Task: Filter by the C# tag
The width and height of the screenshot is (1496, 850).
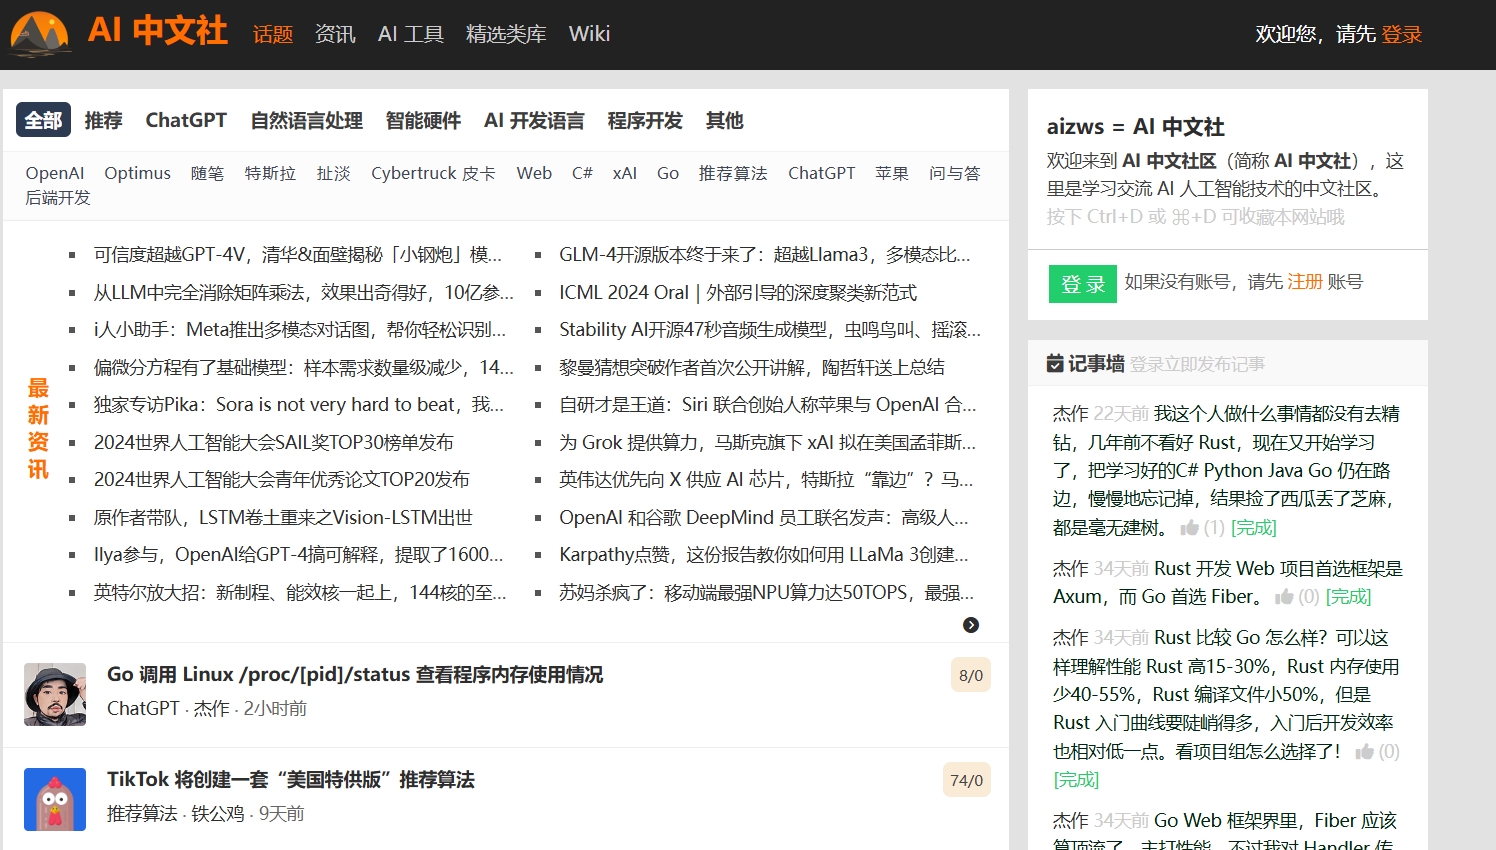Action: tap(582, 173)
